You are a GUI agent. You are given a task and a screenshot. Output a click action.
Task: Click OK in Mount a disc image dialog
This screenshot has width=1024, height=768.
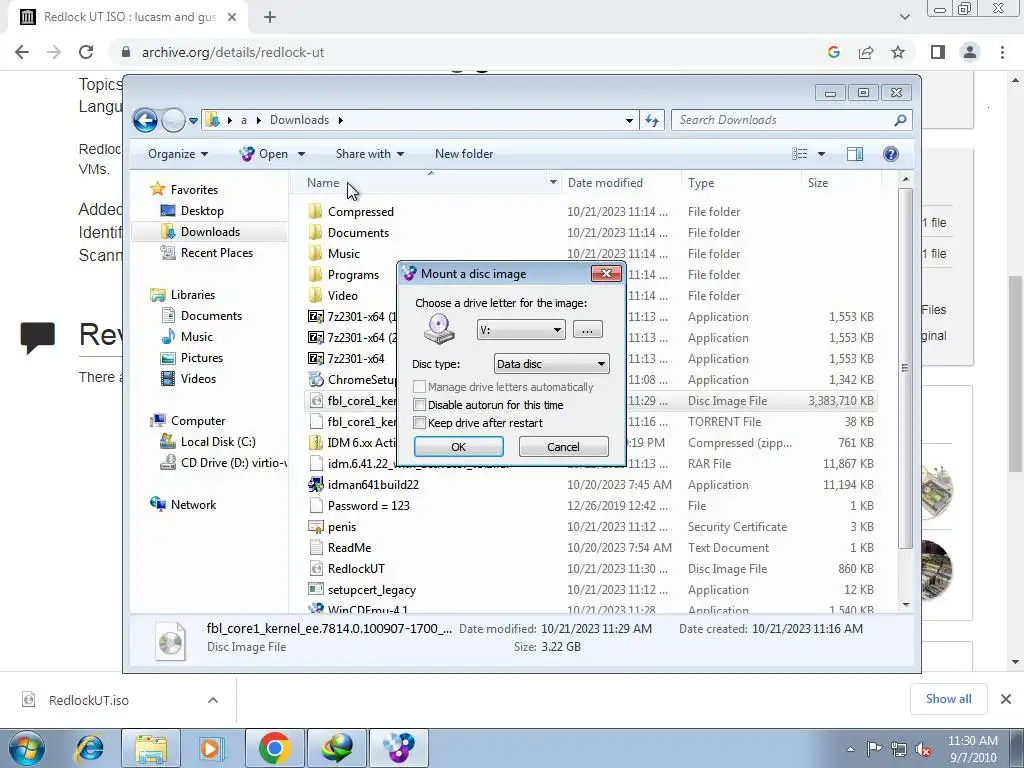(x=458, y=447)
